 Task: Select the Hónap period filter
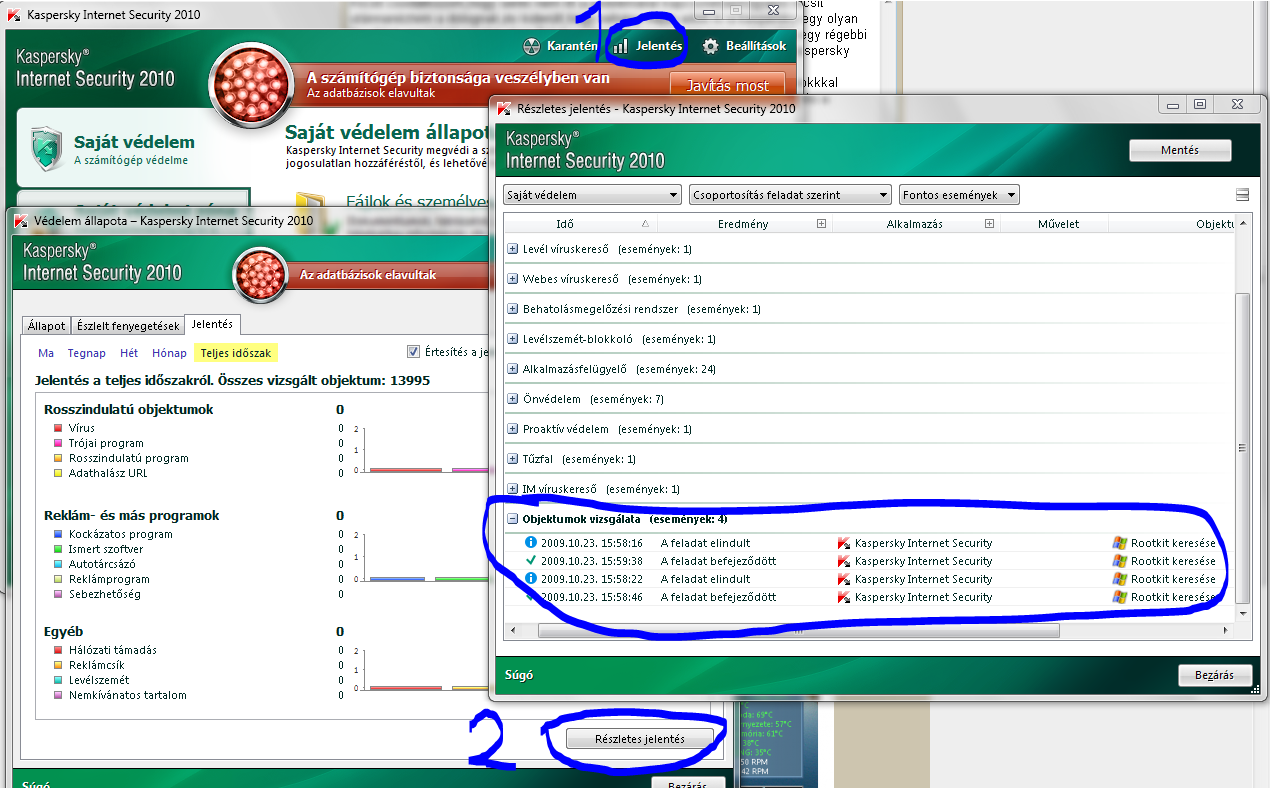click(x=169, y=353)
